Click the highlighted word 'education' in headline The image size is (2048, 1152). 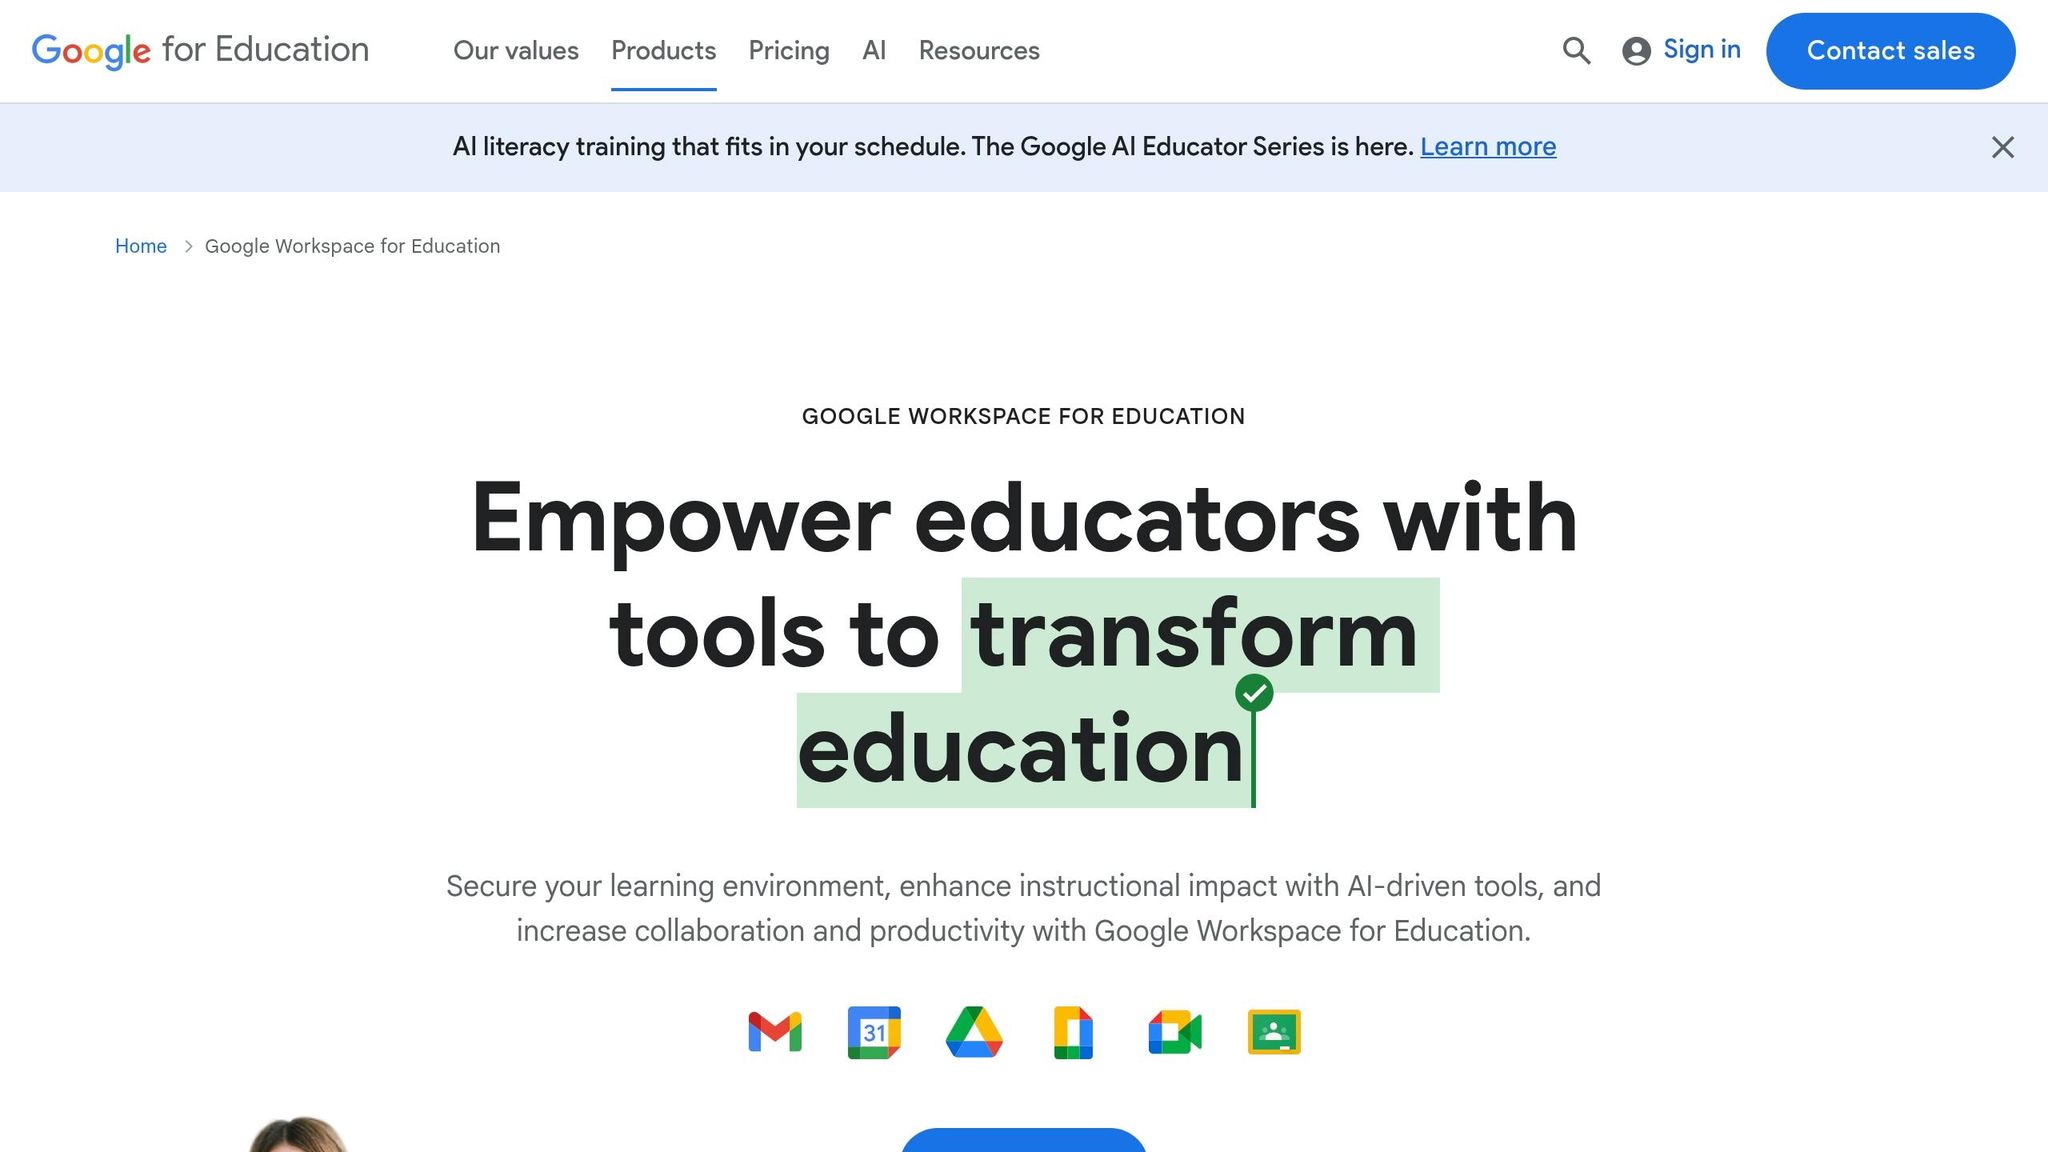click(1020, 750)
